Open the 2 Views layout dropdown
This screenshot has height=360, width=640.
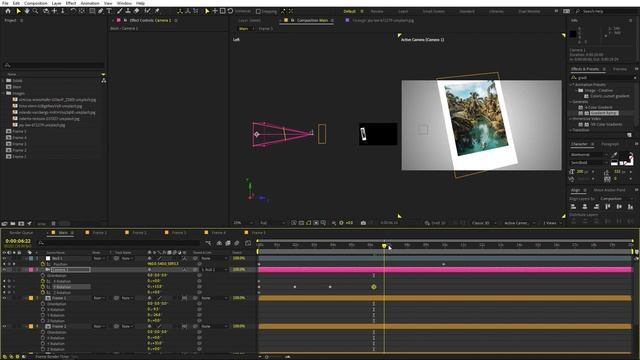click(x=552, y=223)
